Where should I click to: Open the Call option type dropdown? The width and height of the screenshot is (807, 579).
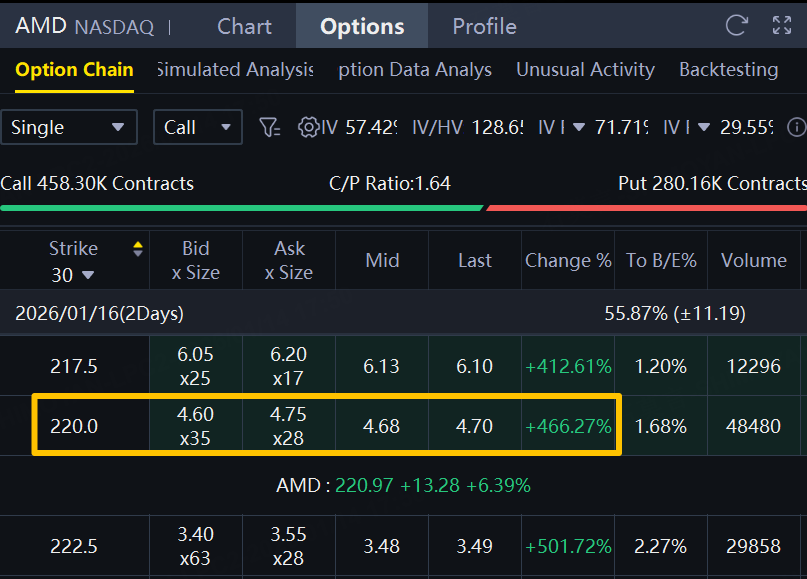coord(197,127)
